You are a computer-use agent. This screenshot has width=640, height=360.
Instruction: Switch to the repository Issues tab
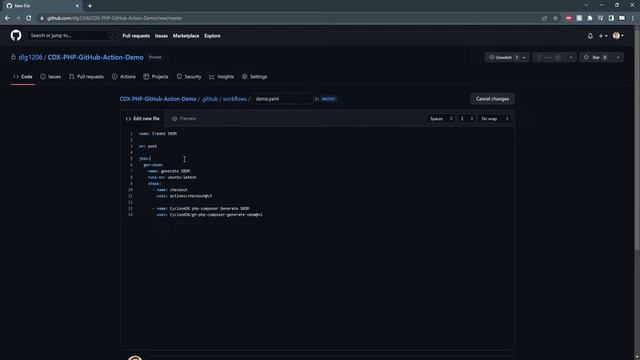(51, 77)
